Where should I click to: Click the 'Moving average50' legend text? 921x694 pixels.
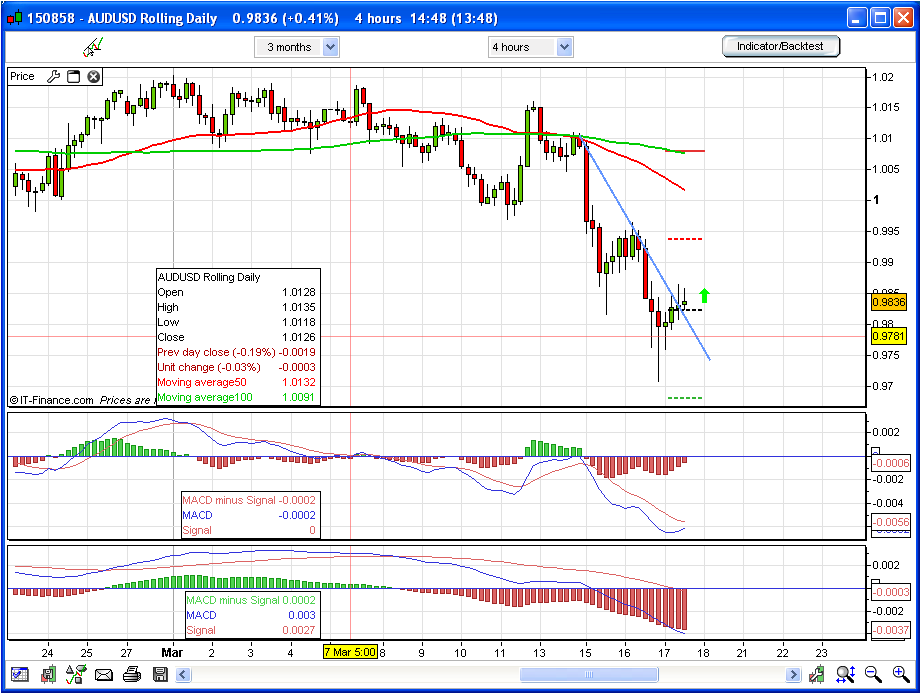tap(201, 382)
